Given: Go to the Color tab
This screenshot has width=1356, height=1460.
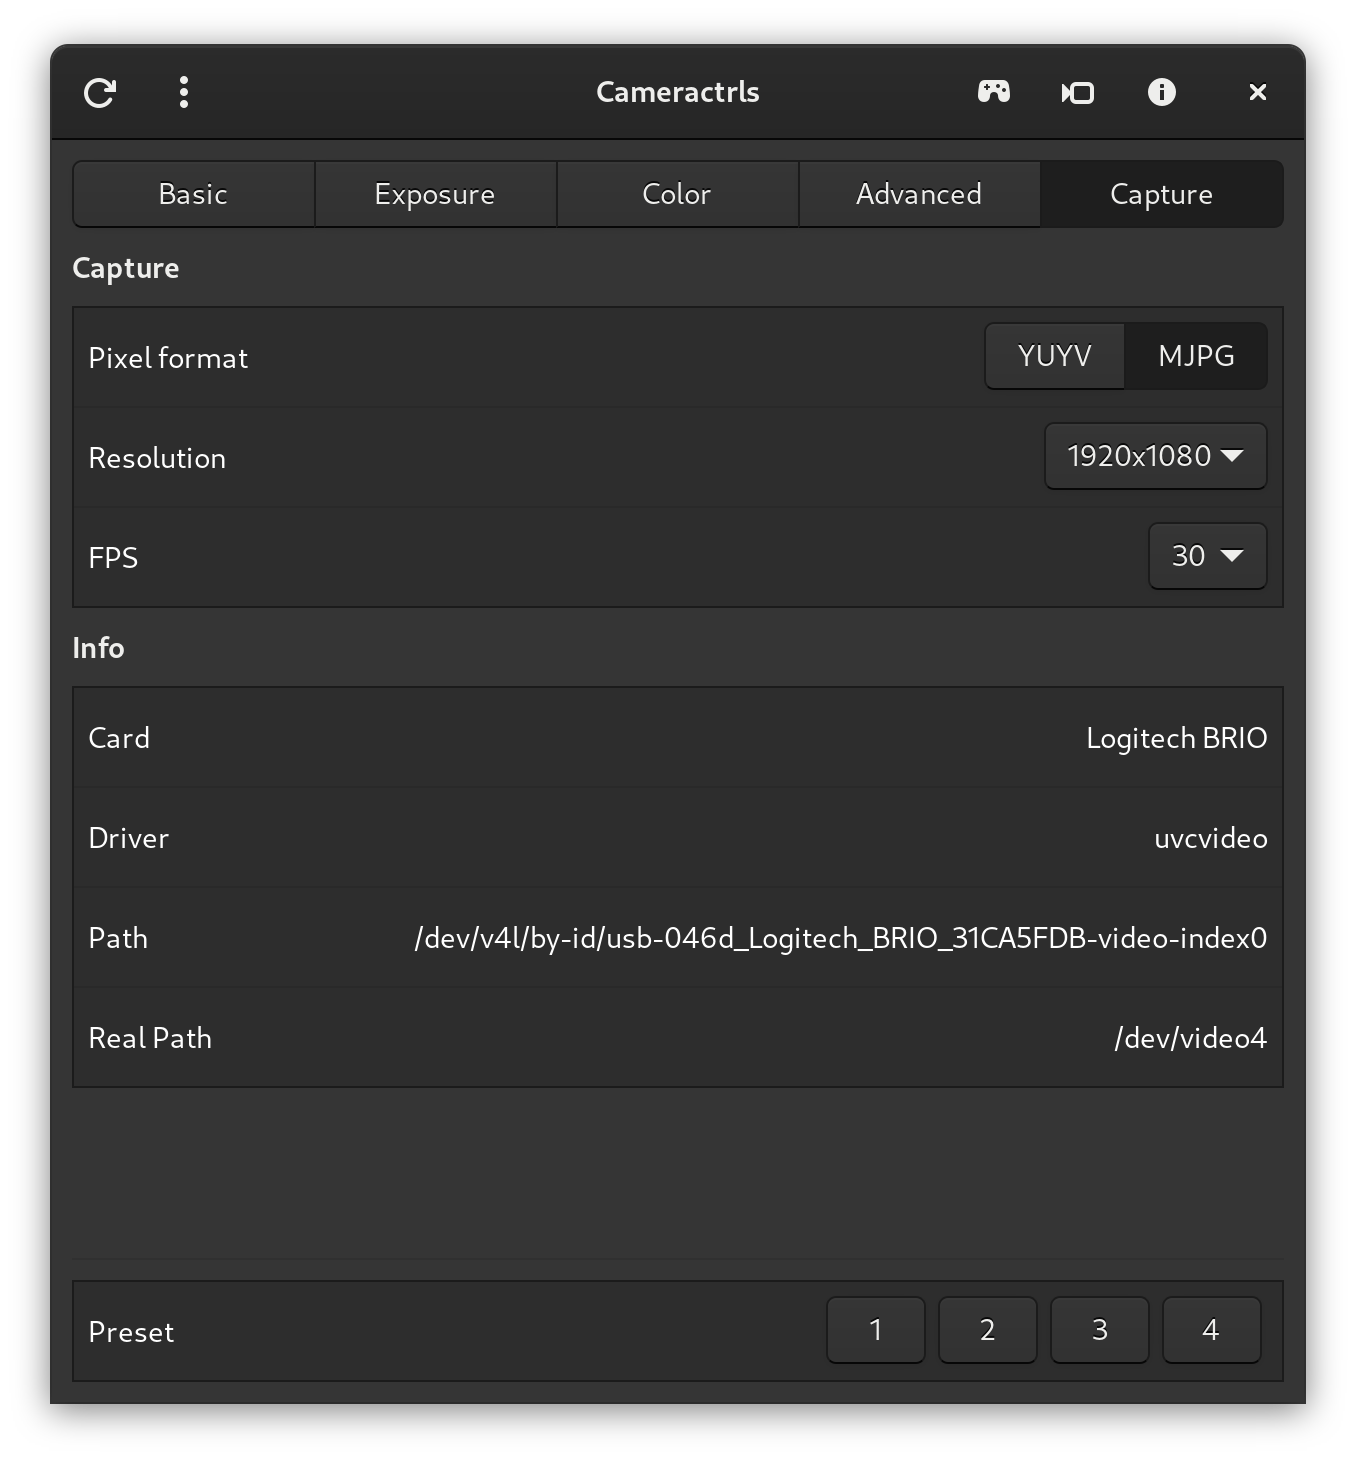Looking at the screenshot, I should point(677,194).
